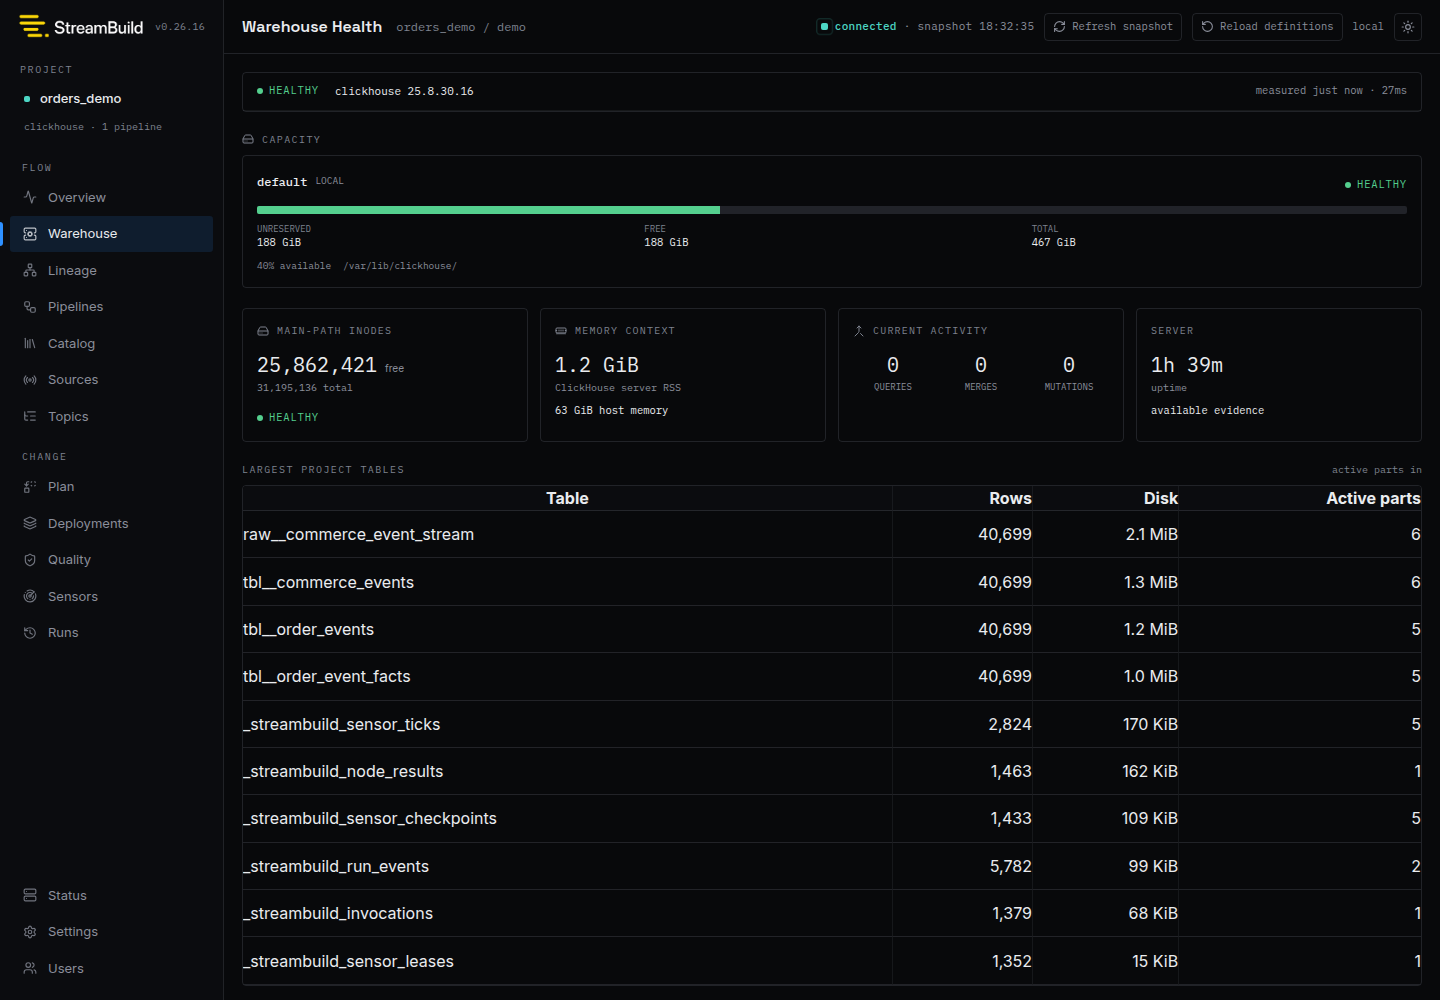Viewport: 1440px width, 1000px height.
Task: Click the Topics list icon
Action: pos(30,416)
